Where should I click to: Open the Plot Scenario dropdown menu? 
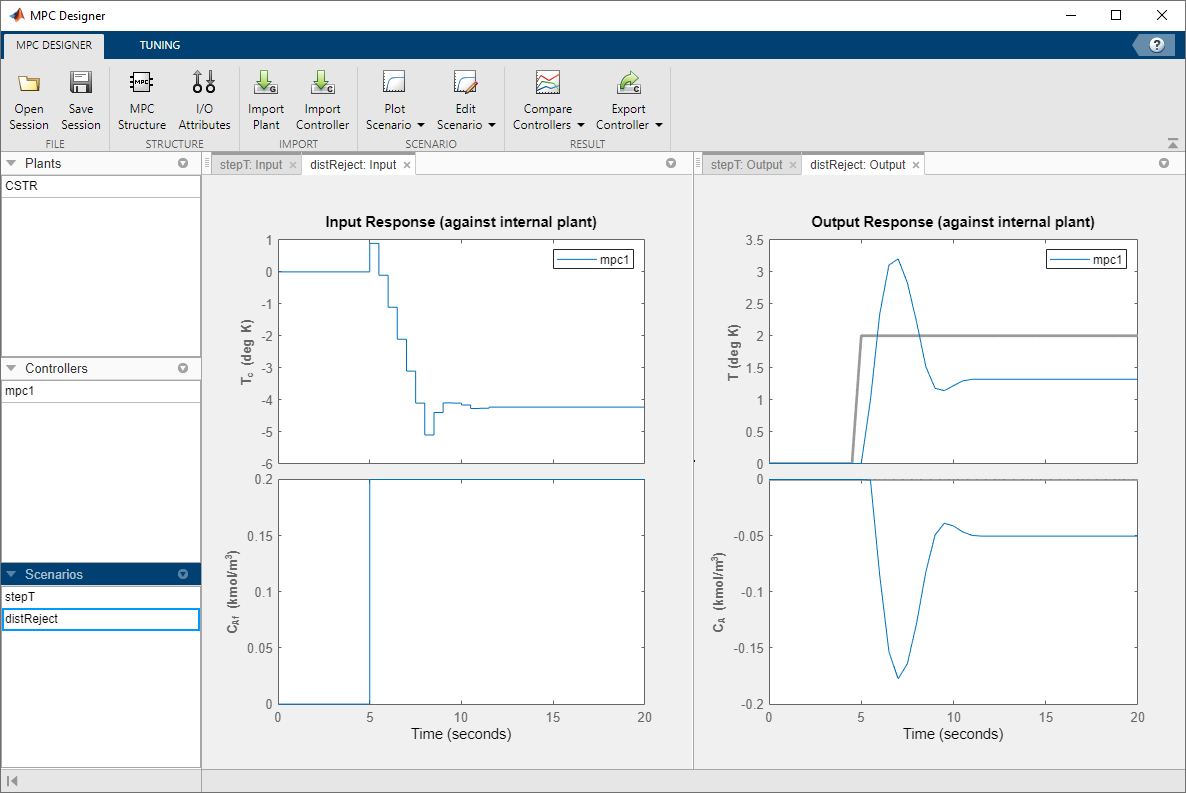(421, 126)
